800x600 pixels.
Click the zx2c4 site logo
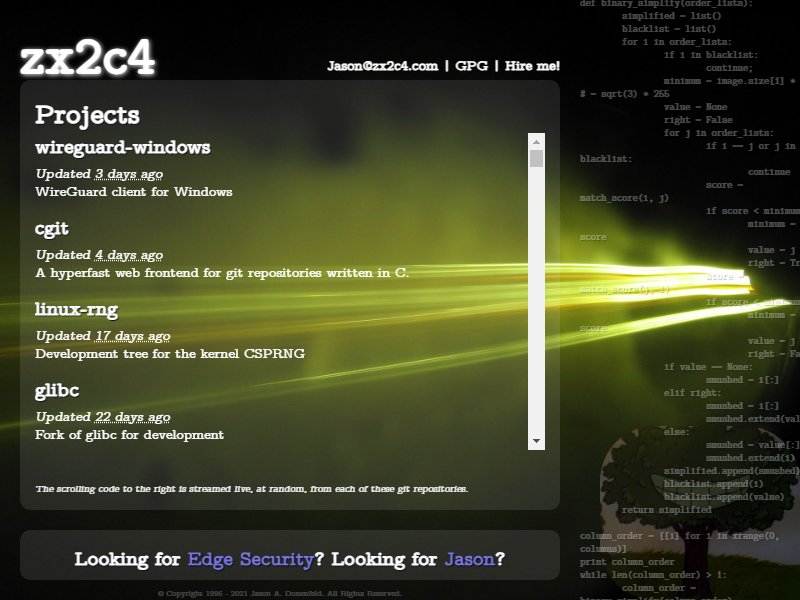(x=87, y=58)
